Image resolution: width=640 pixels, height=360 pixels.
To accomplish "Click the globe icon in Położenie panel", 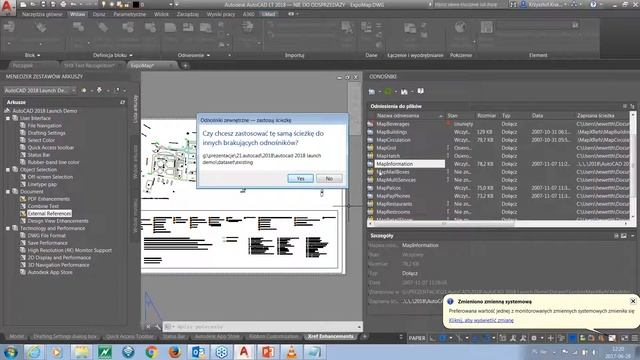I will [x=460, y=27].
